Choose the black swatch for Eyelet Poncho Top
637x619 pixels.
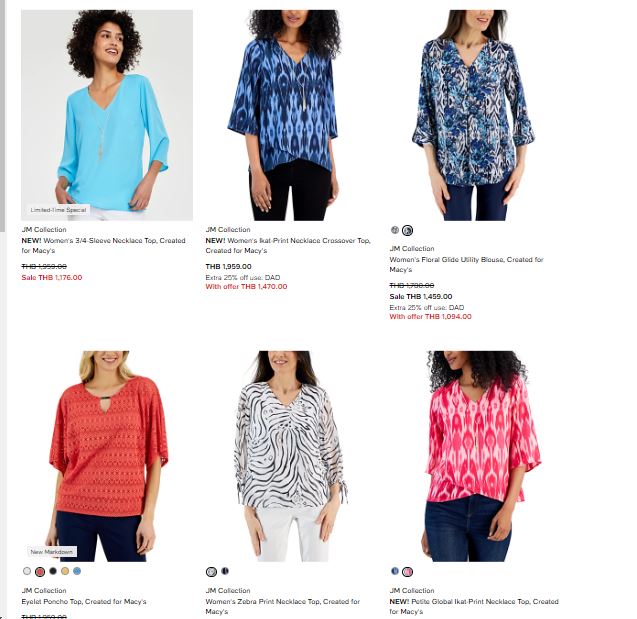tap(53, 571)
